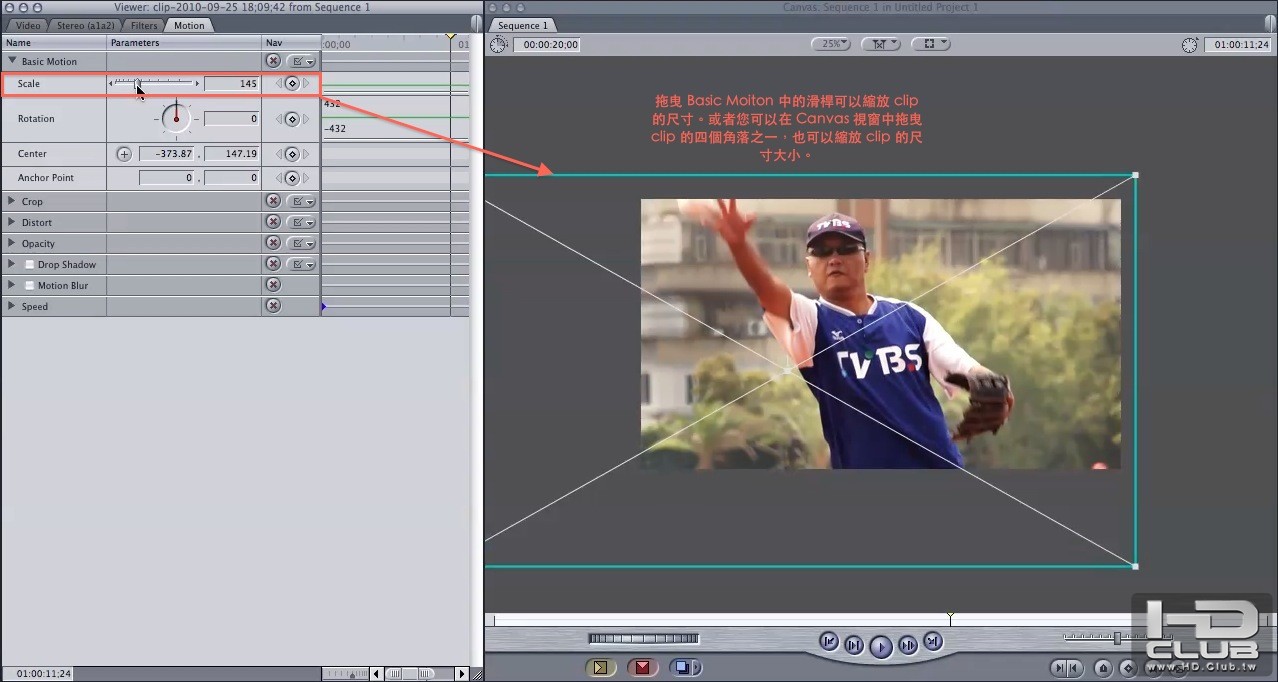Open the Canvas view mode dropdown

pos(881,44)
